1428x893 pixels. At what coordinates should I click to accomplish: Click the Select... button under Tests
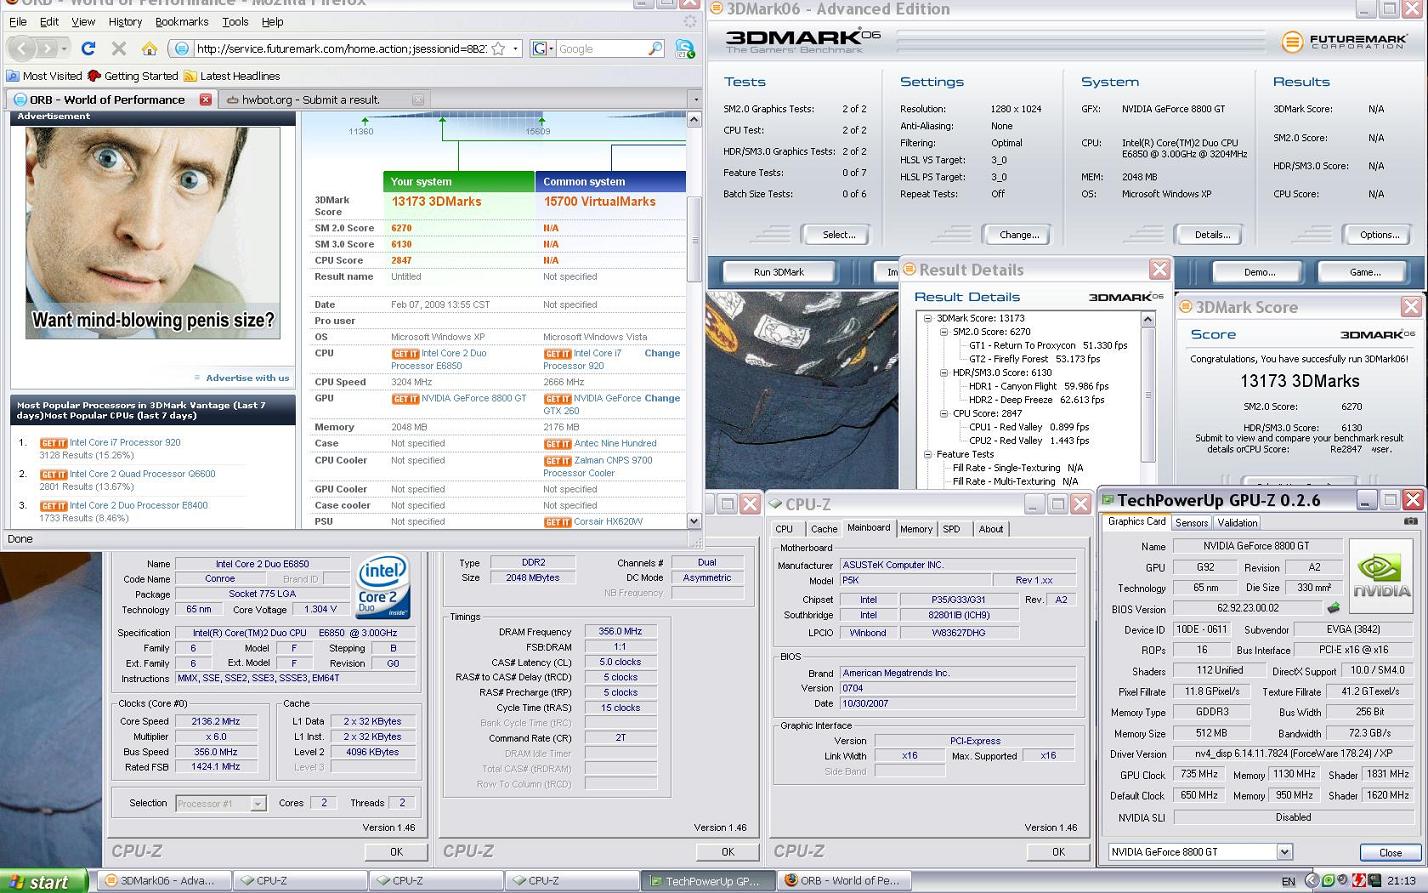[x=838, y=235]
